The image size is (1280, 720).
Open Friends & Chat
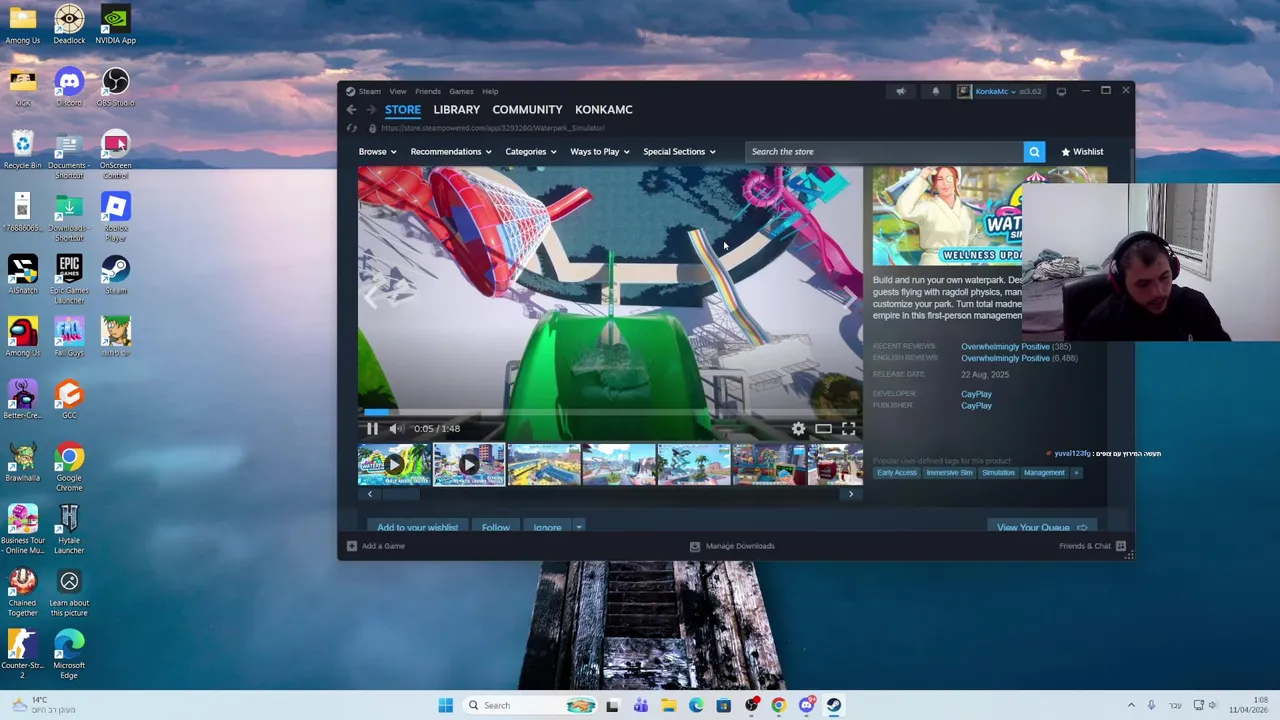1092,546
